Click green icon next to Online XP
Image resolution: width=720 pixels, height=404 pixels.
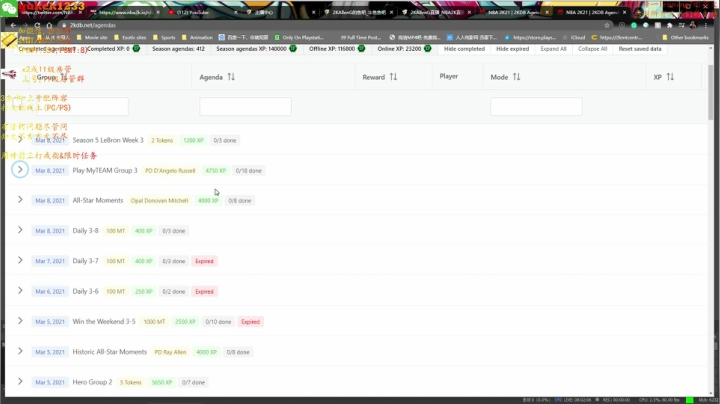[x=428, y=48]
